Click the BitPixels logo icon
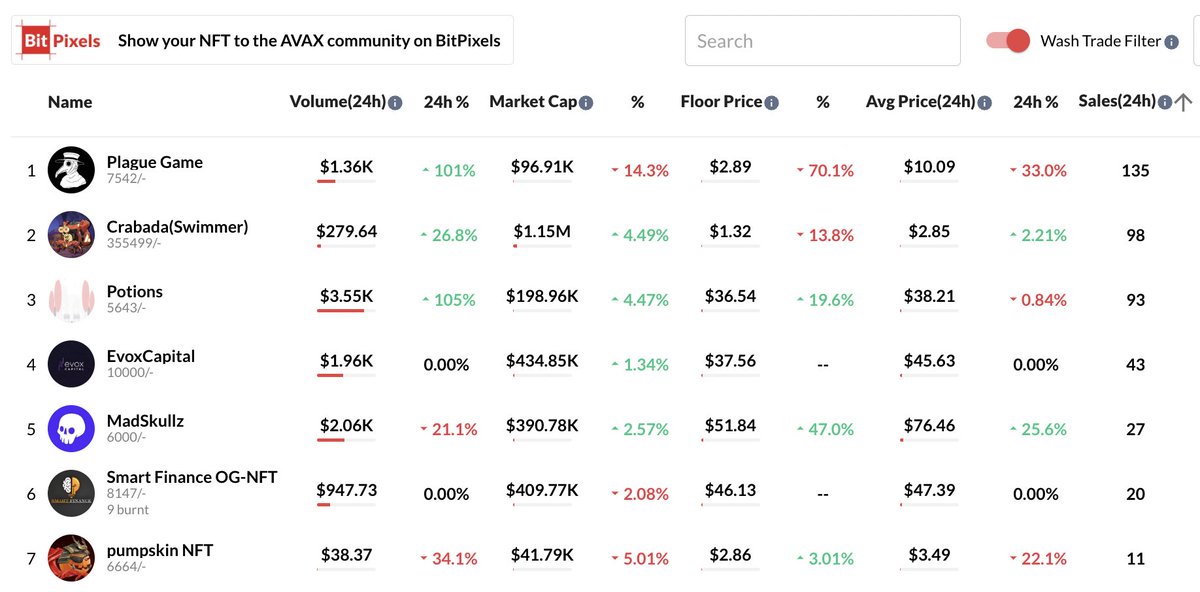Screen dimensions: 1200x592 click(62, 41)
